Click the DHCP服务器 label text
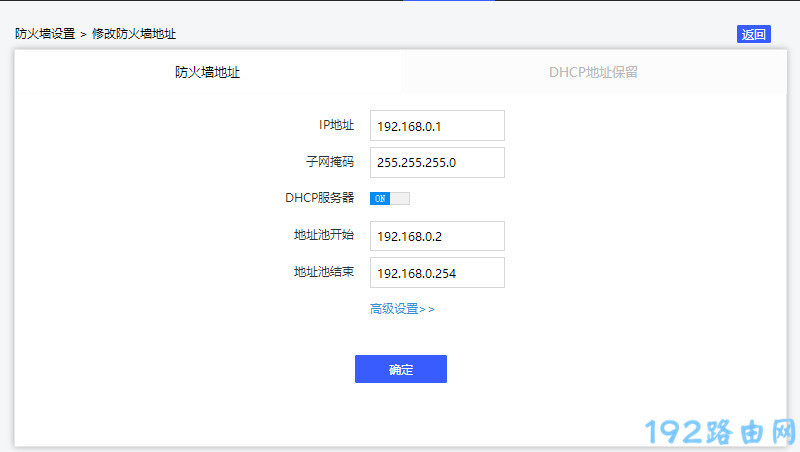The width and height of the screenshot is (800, 452). (319, 198)
